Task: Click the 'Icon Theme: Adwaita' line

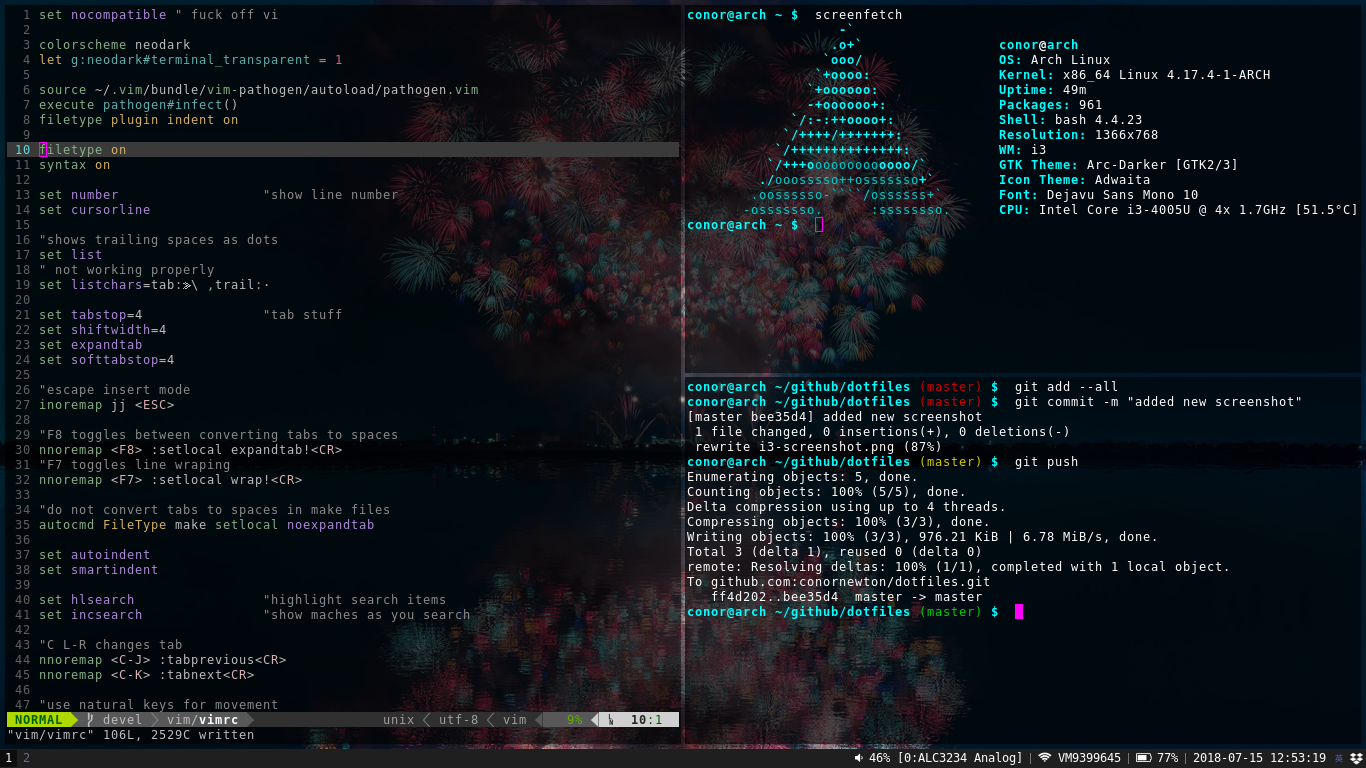Action: (1074, 180)
